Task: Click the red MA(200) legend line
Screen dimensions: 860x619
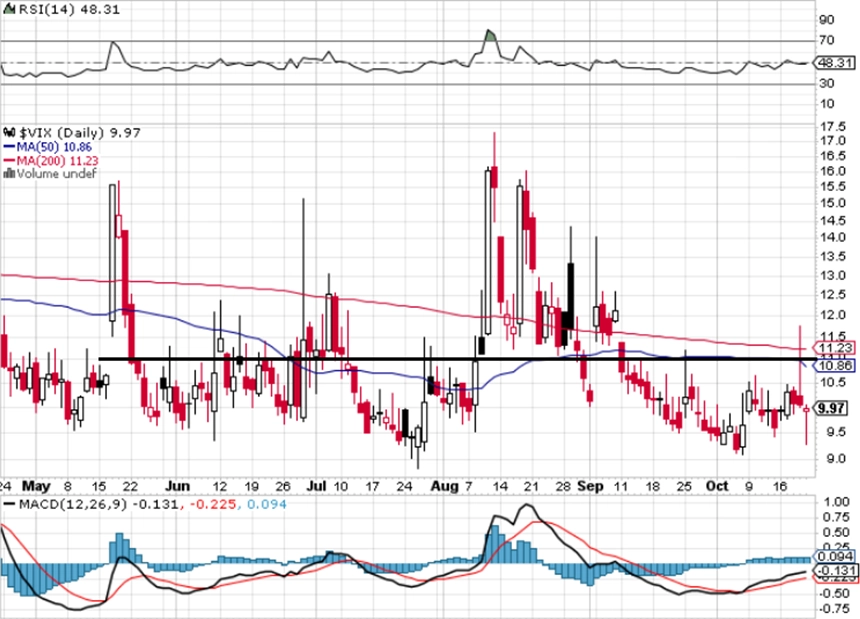Action: click(x=9, y=160)
